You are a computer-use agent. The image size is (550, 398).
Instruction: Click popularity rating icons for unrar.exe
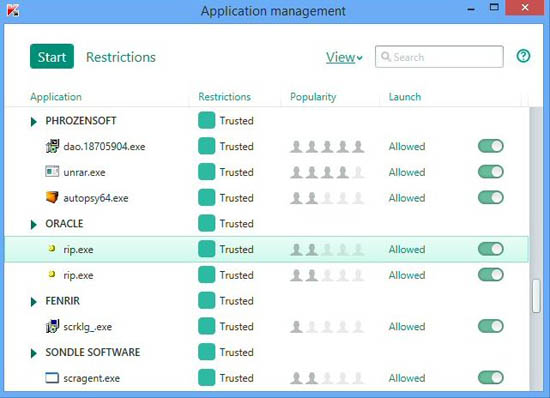(x=327, y=172)
